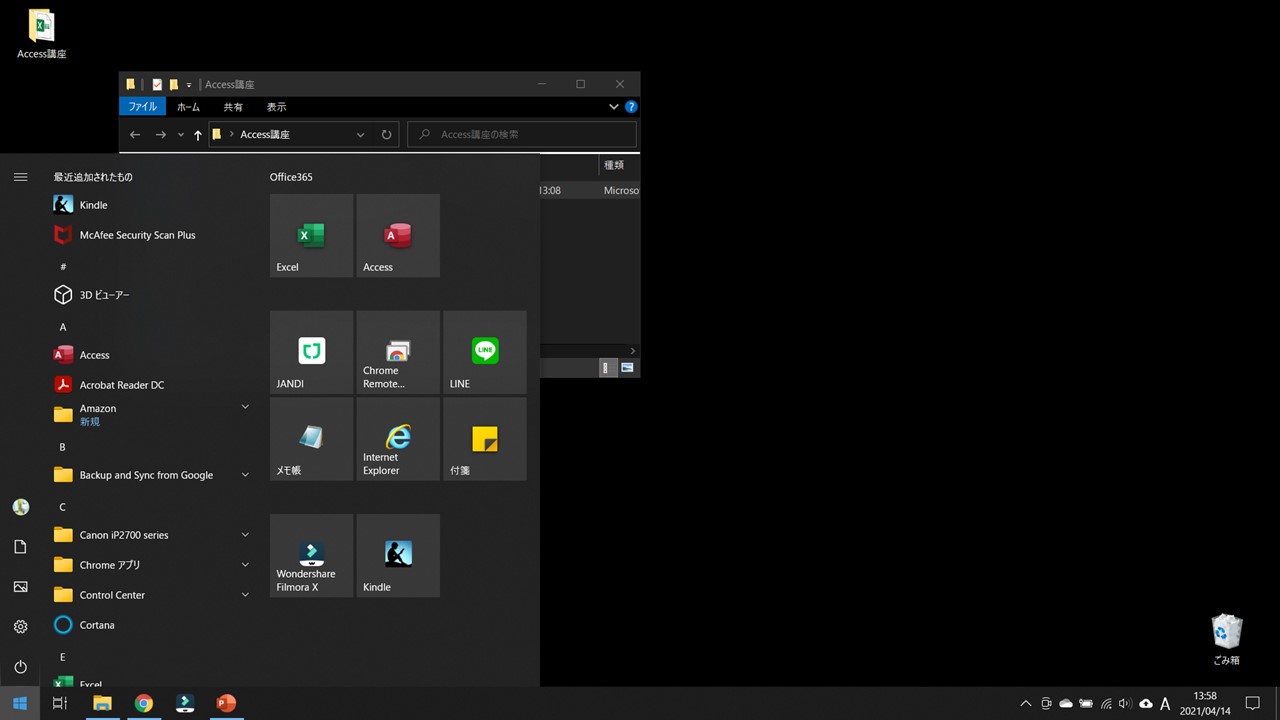Screen dimensions: 1280x720
Task: Open the ホーム tab in File Explorer
Action: [188, 107]
